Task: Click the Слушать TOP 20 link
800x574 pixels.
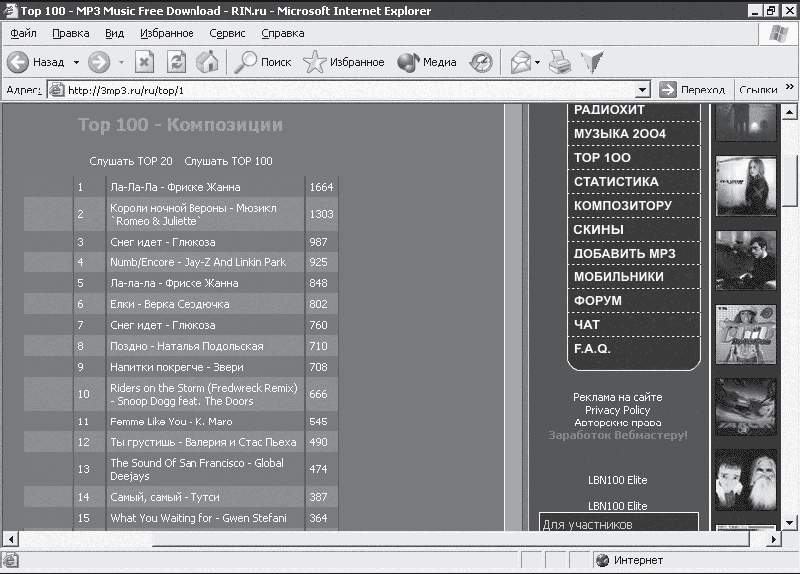Action: (131, 161)
